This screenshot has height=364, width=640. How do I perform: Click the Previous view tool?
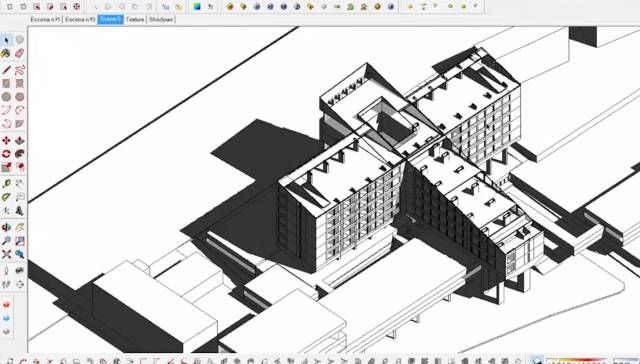tap(20, 254)
